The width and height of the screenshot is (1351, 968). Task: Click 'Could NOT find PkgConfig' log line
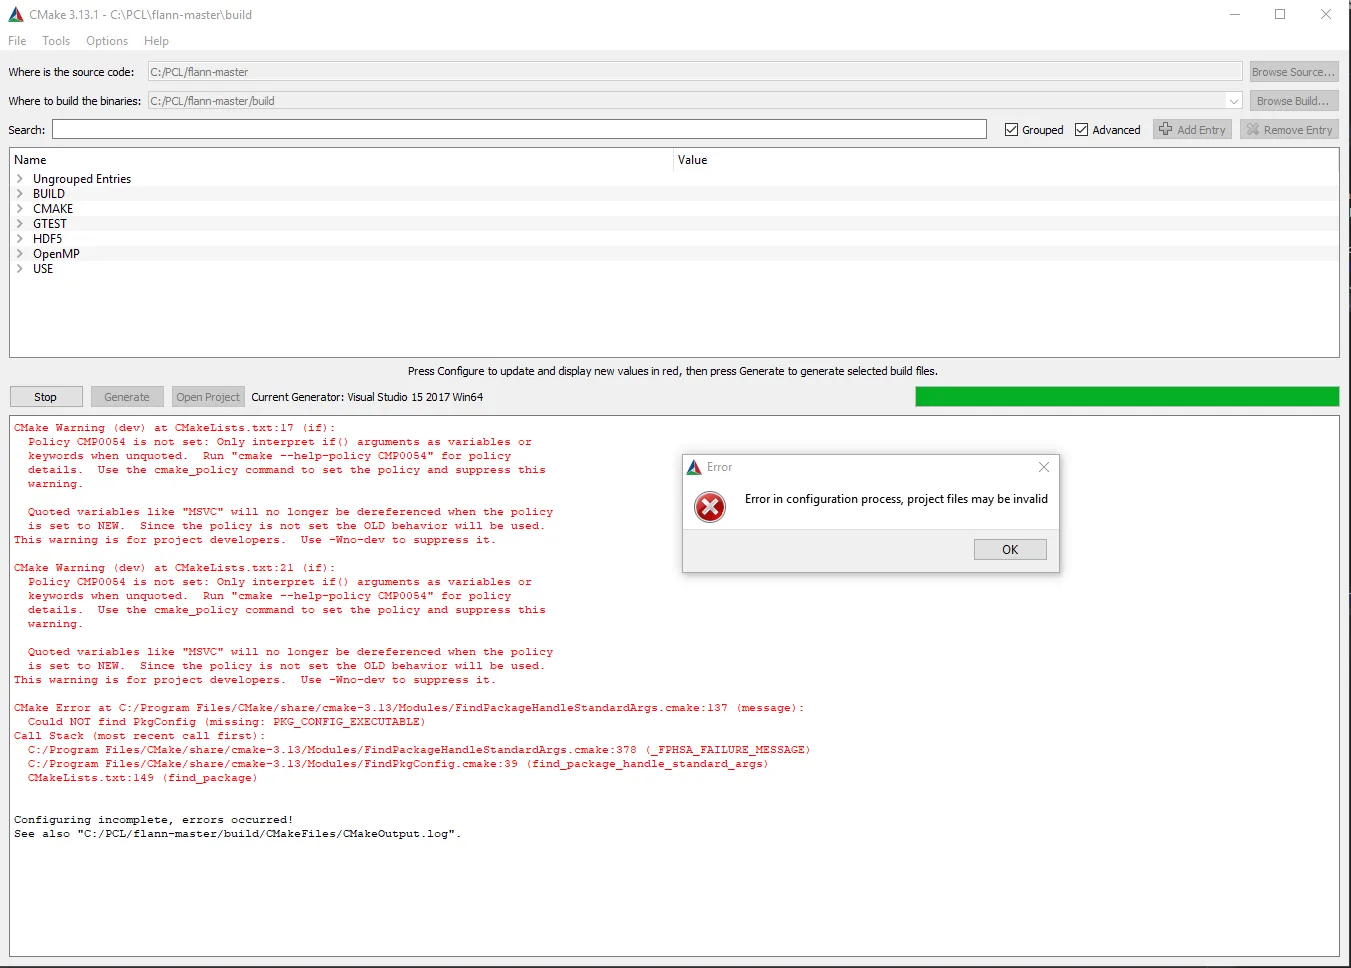pyautogui.click(x=226, y=722)
